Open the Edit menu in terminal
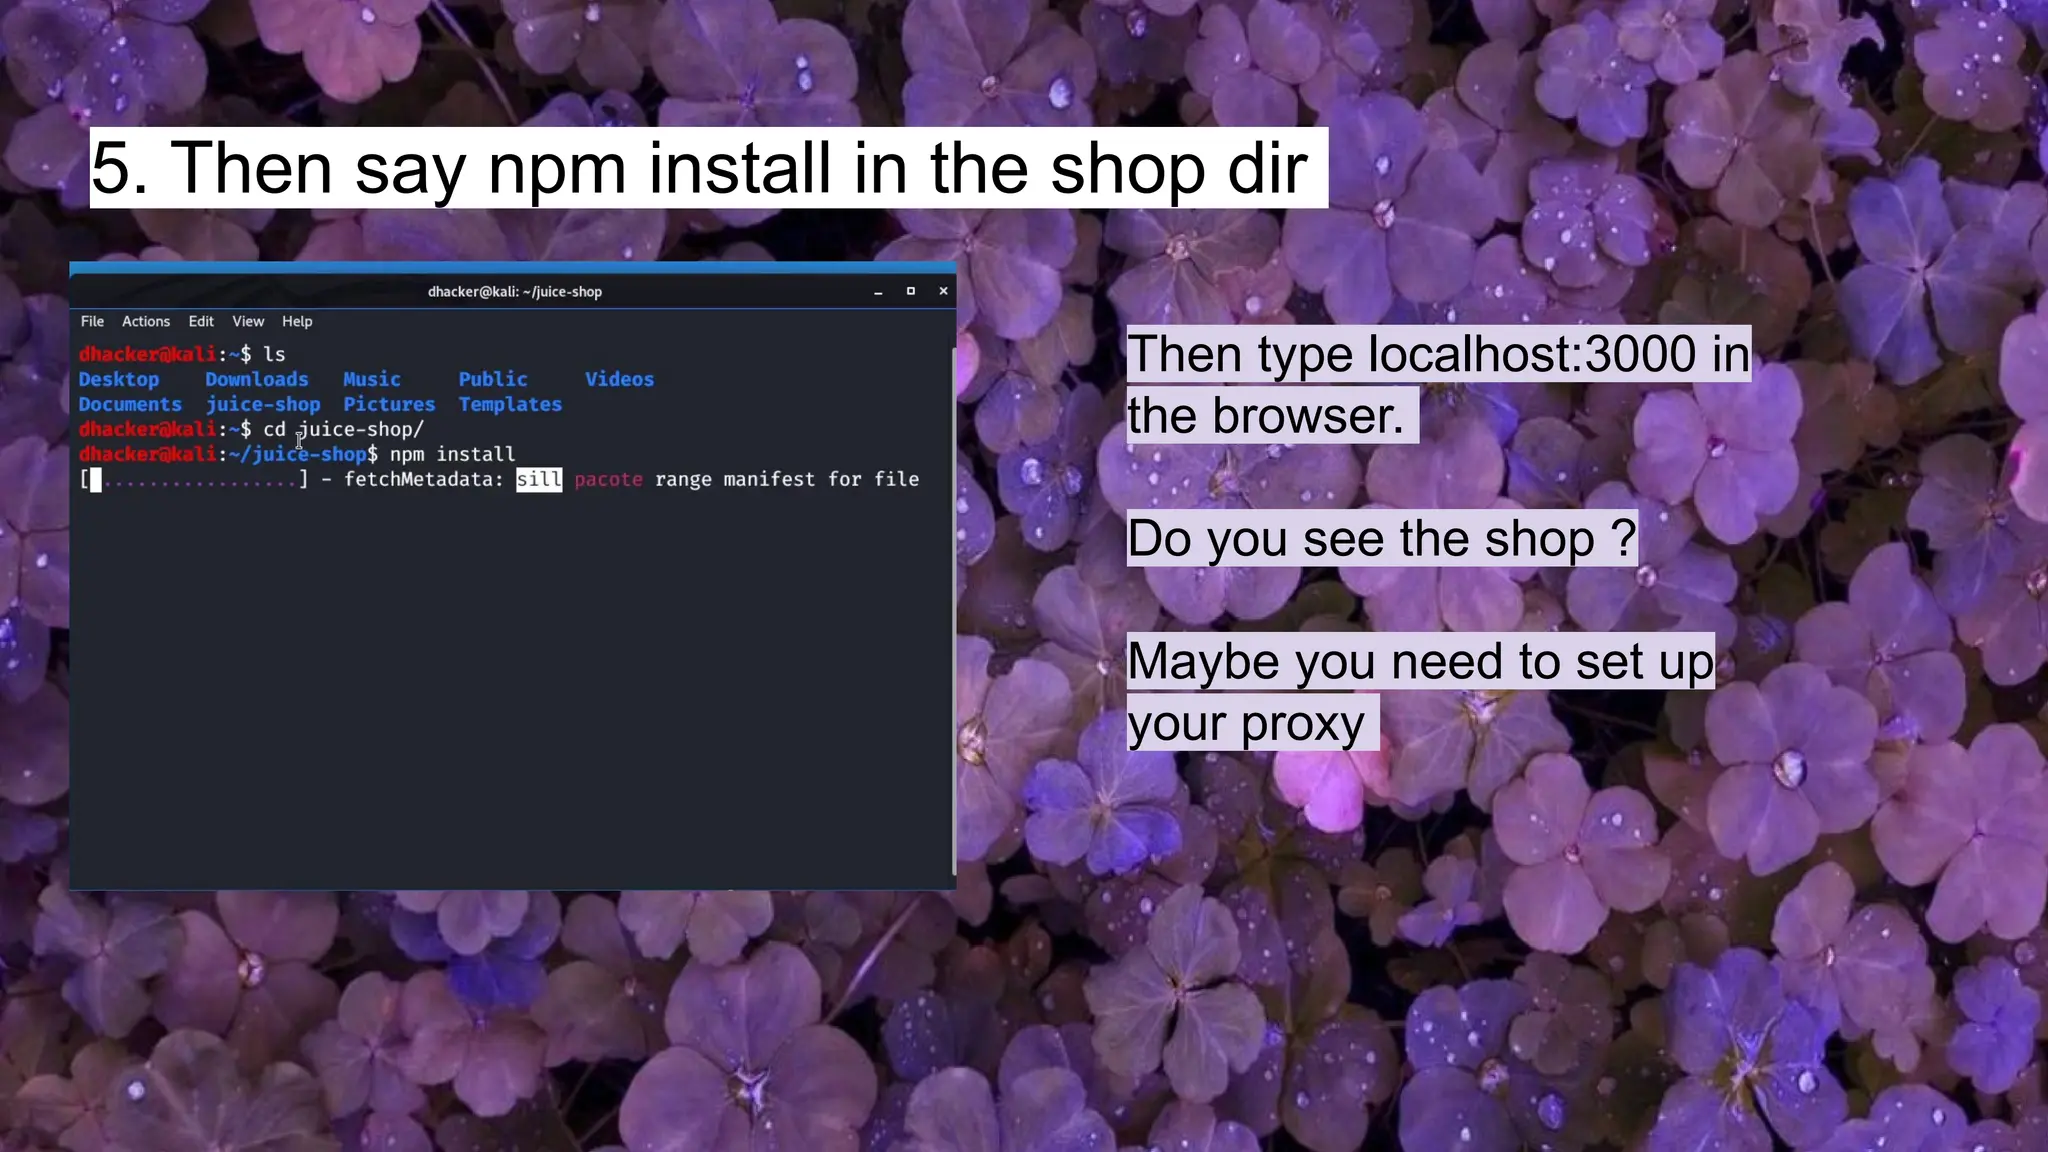Screen dimensions: 2048x1152 tap(201, 321)
